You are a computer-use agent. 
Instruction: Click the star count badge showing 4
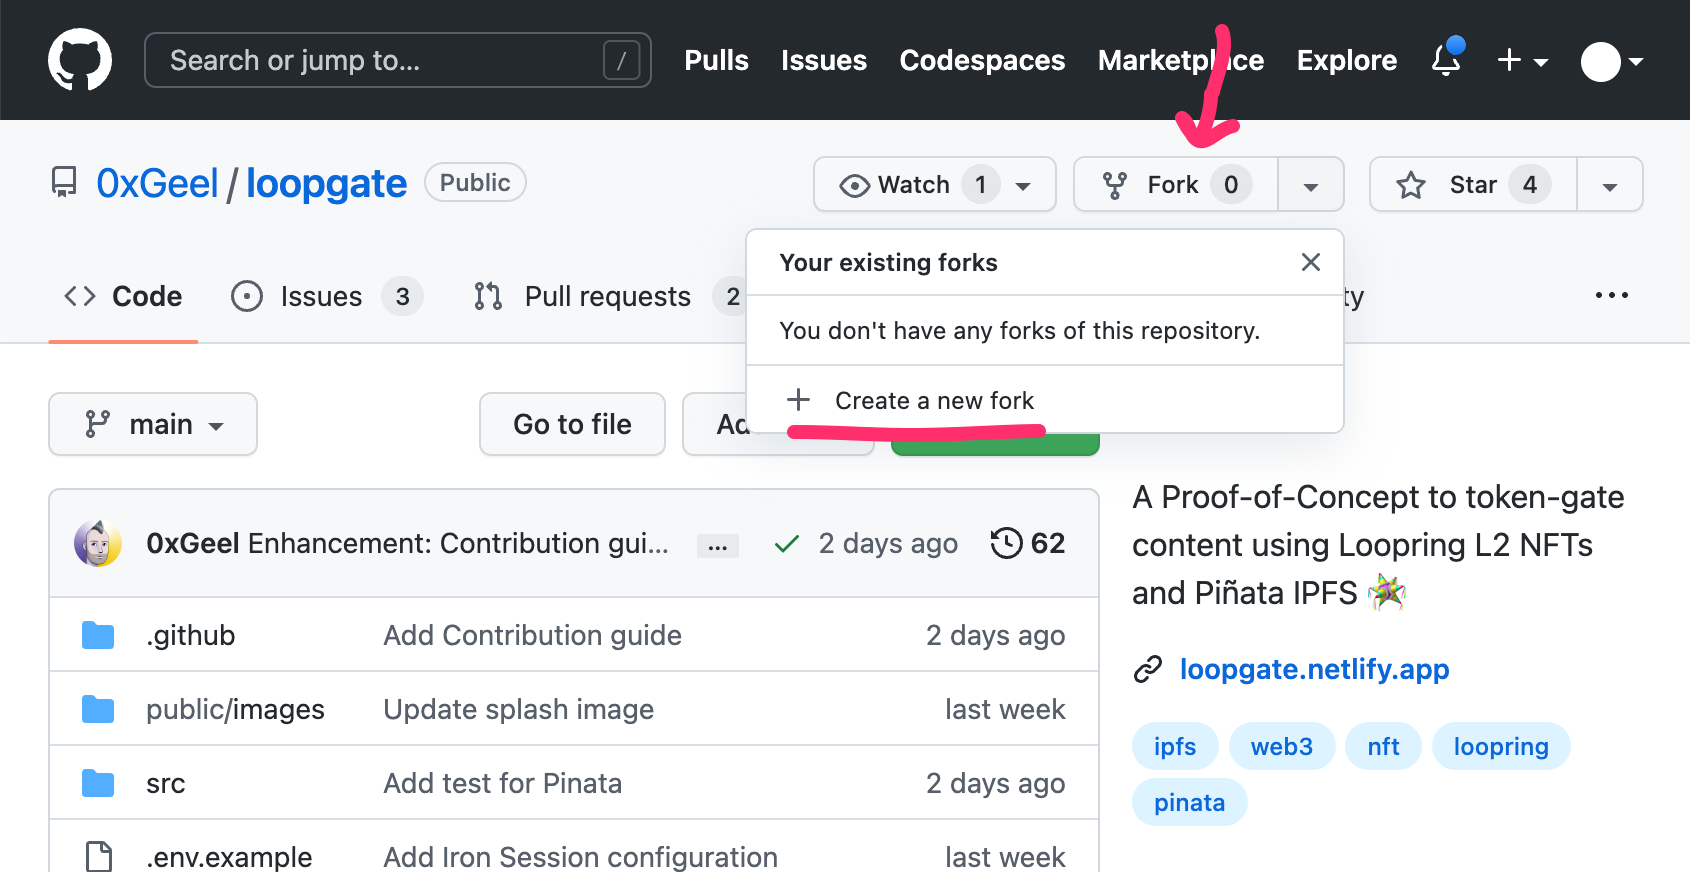coord(1530,184)
